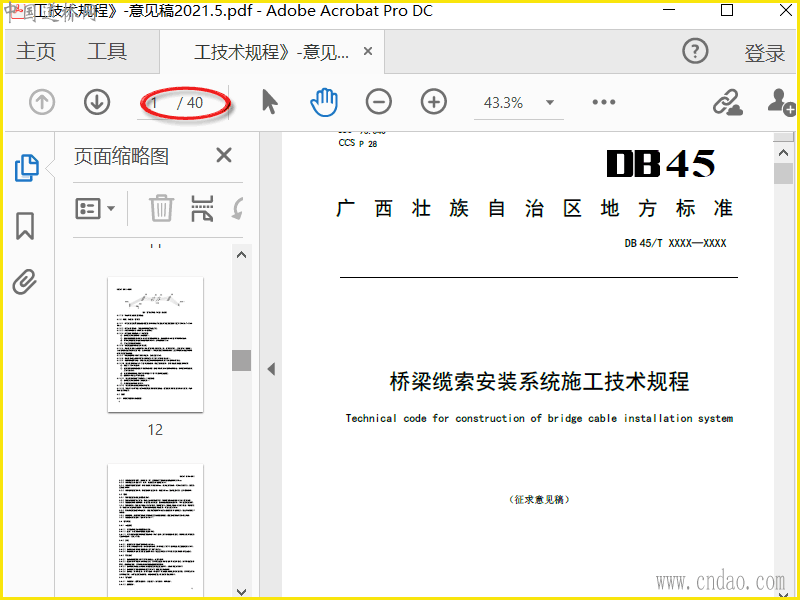
Task: Open the help question mark icon
Action: 695,51
